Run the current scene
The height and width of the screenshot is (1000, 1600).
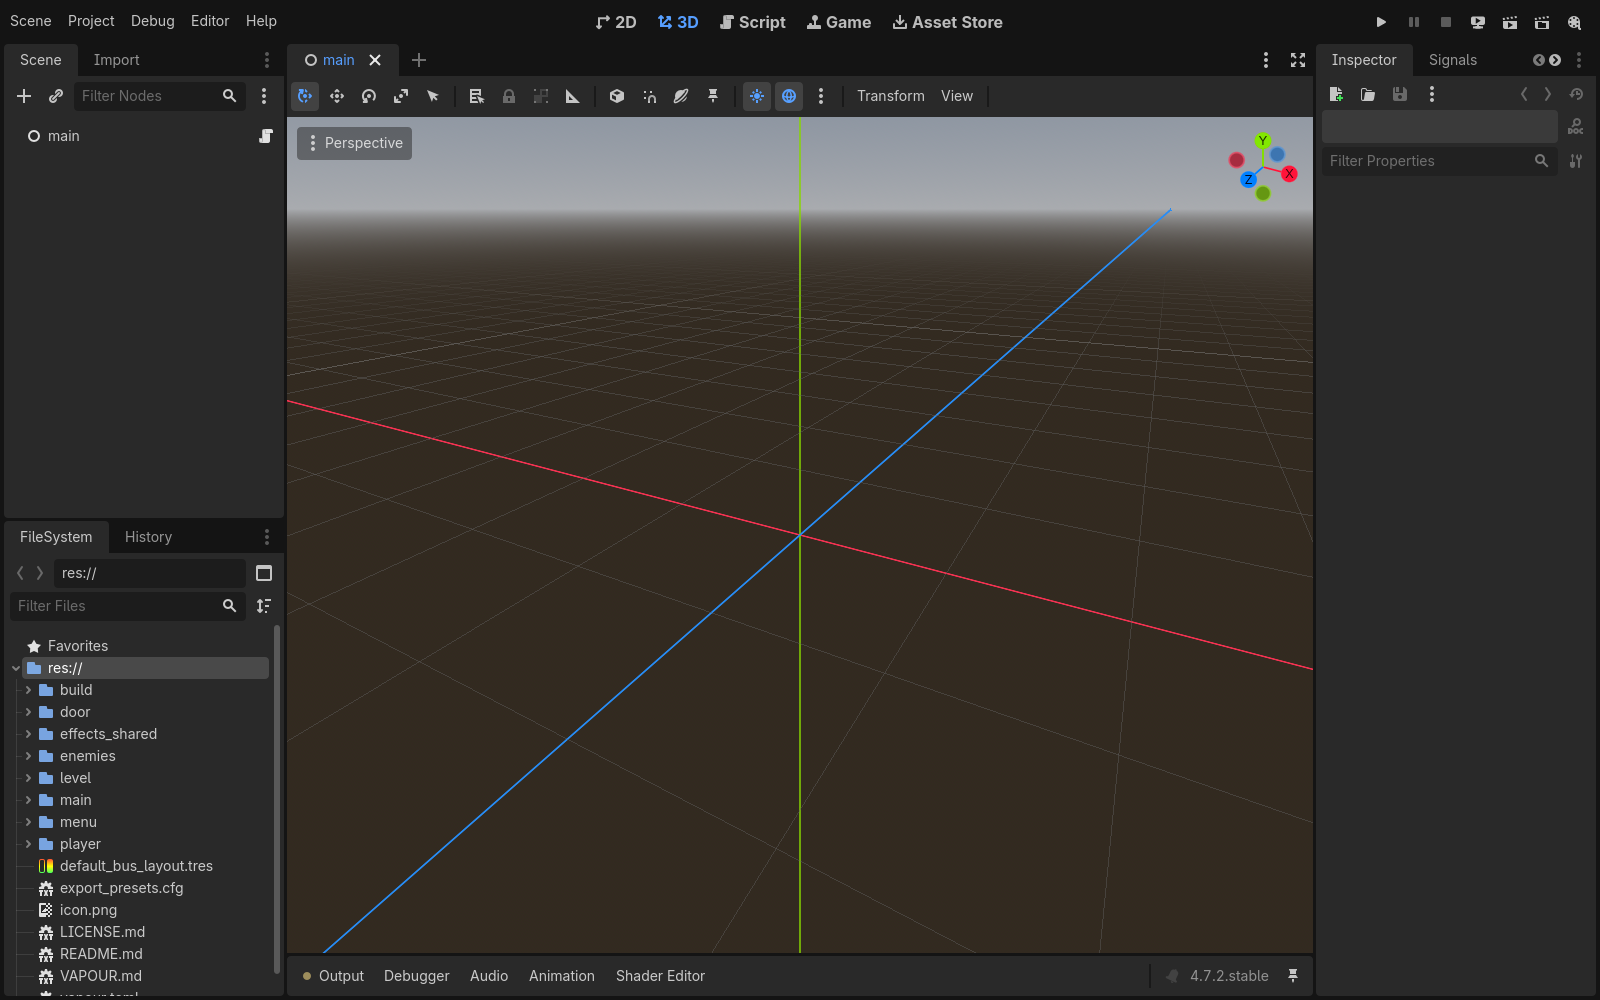1510,22
